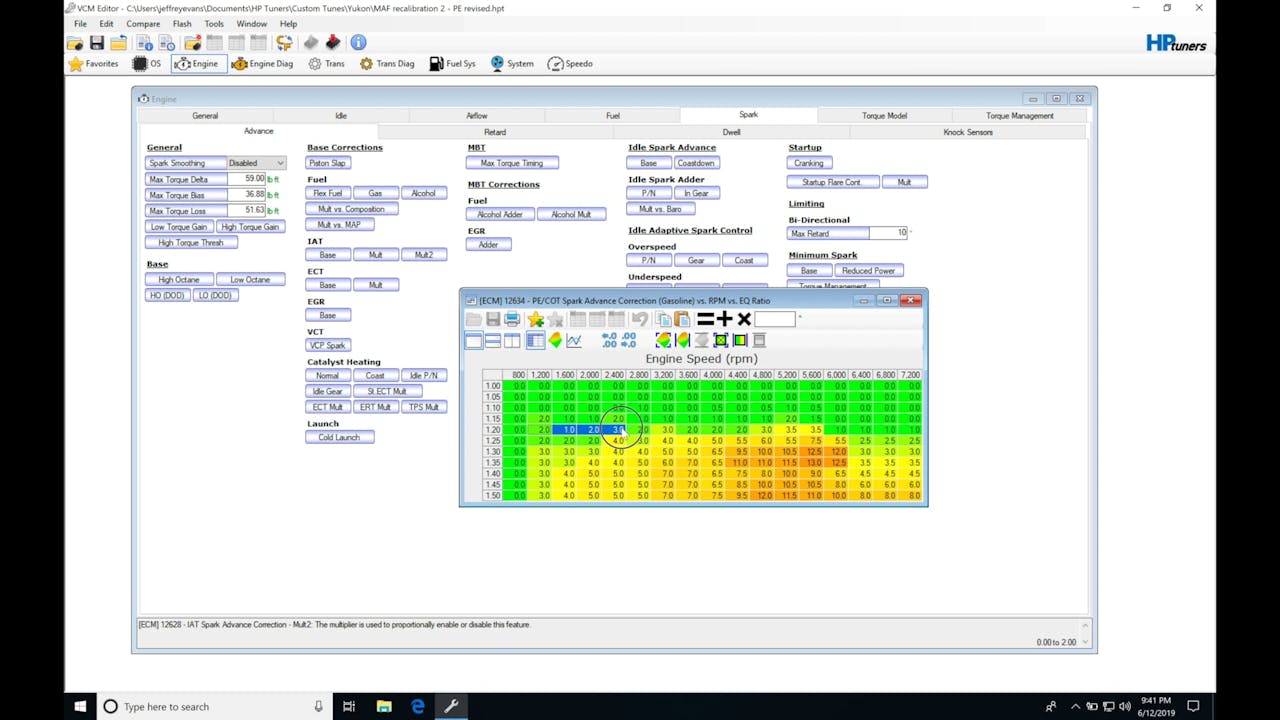Open the Flash menu
This screenshot has width=1280, height=720.
pos(182,24)
